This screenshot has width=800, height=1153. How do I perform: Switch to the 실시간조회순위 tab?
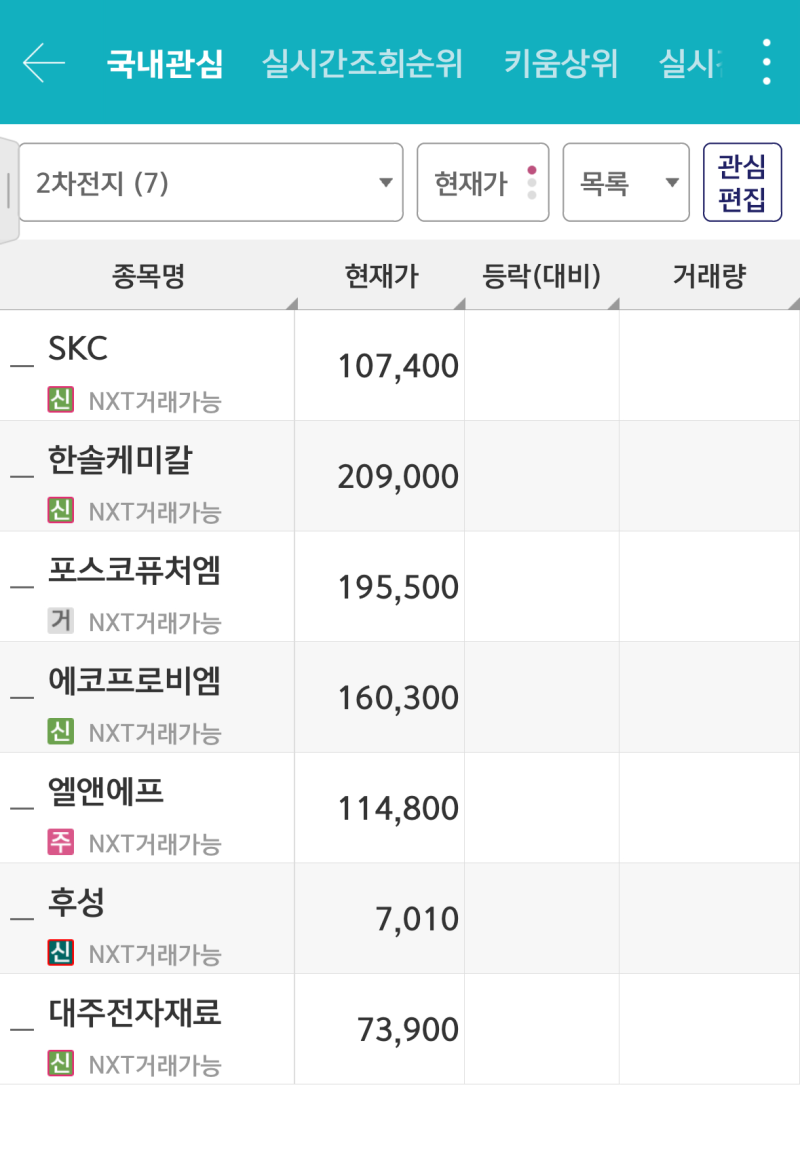click(360, 63)
